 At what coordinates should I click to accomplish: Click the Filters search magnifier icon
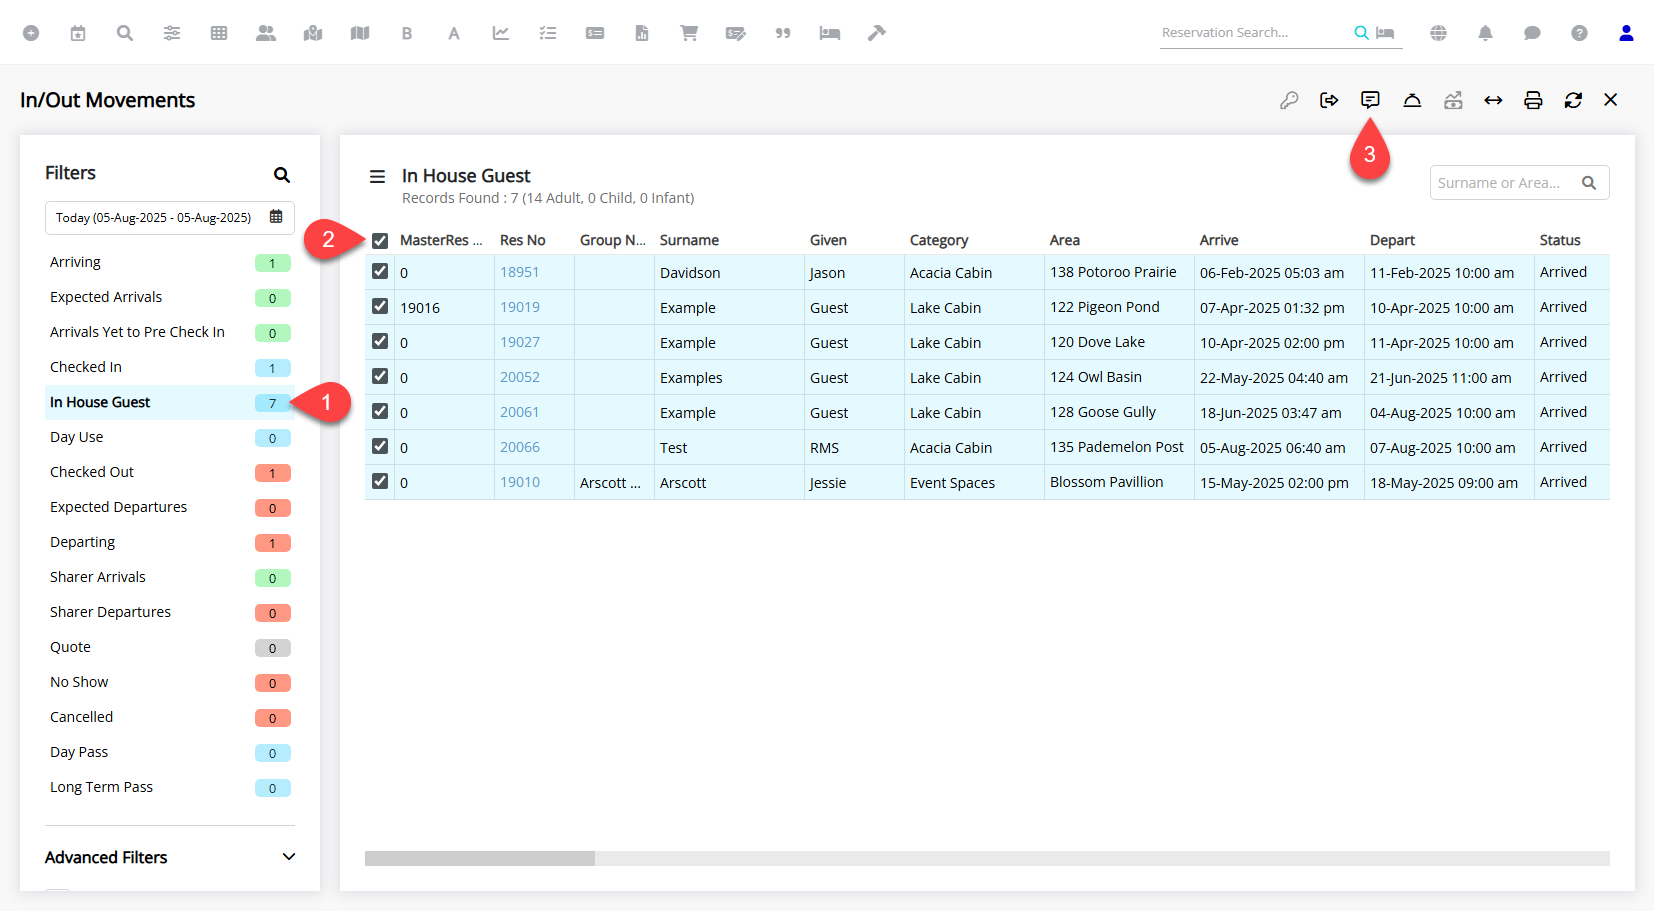point(282,175)
